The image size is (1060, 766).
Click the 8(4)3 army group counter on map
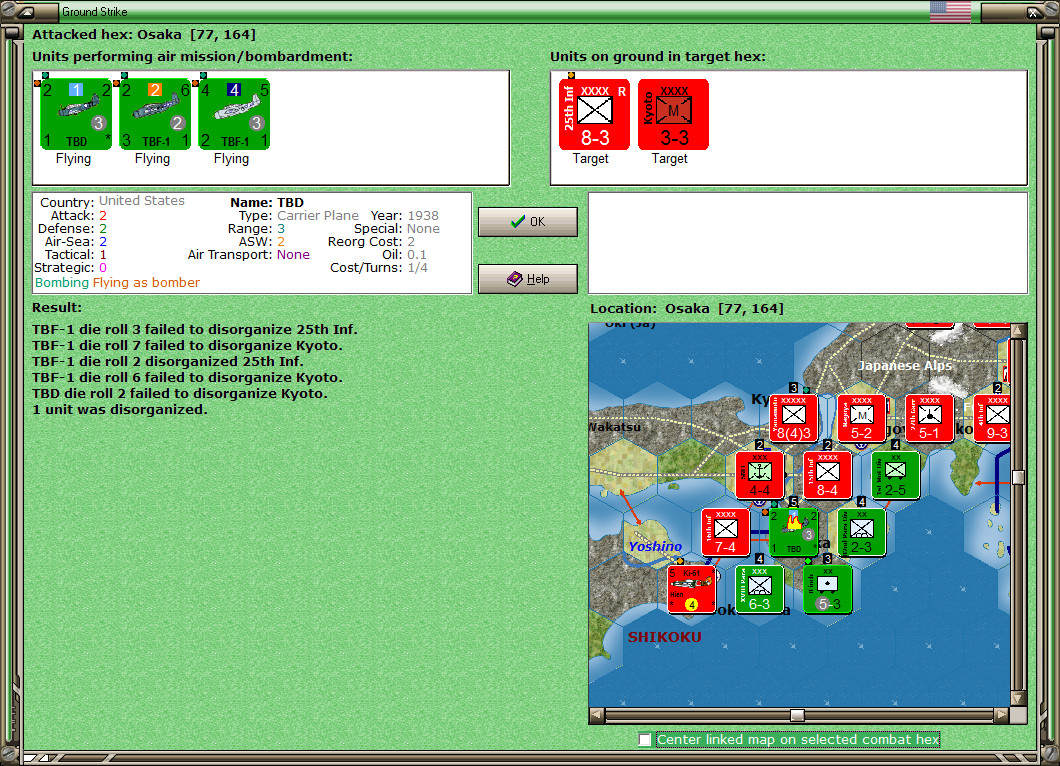(793, 418)
